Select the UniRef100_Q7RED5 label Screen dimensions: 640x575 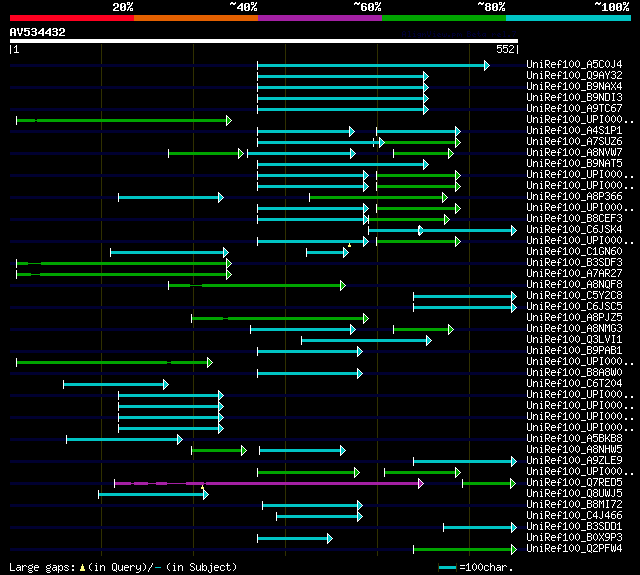pos(574,483)
